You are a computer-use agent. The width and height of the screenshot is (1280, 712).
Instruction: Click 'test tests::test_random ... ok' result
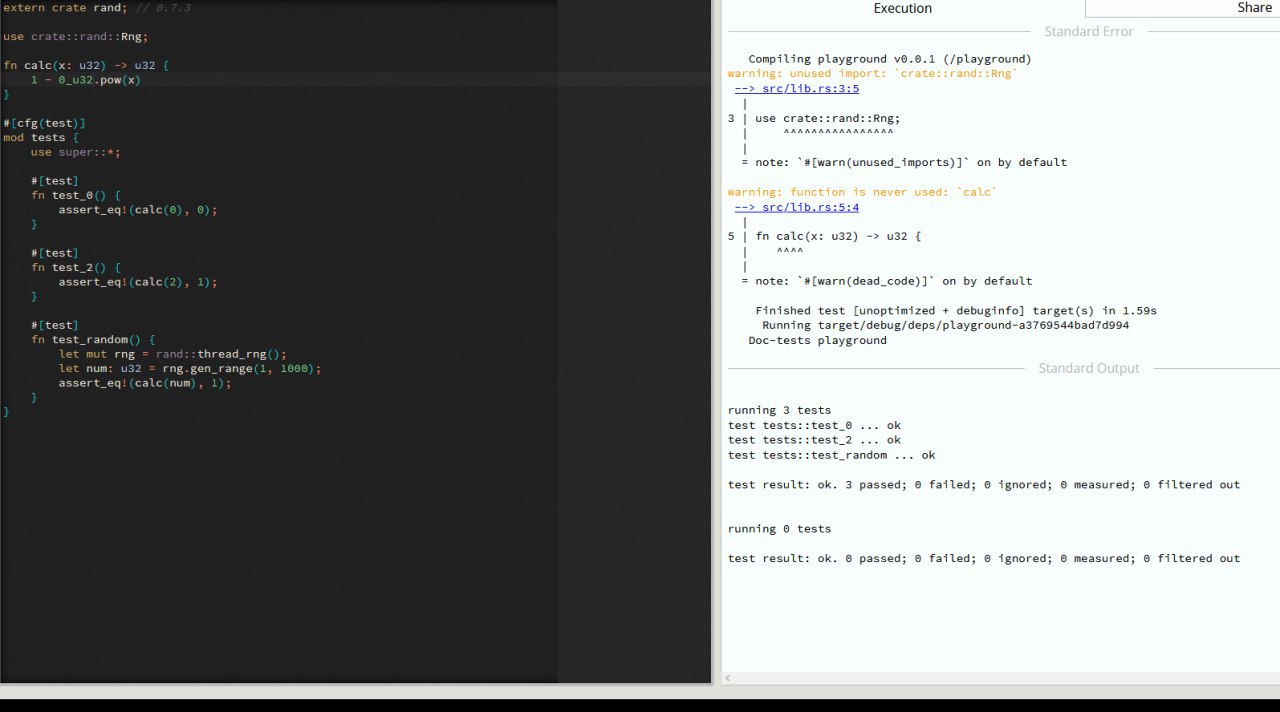[832, 455]
